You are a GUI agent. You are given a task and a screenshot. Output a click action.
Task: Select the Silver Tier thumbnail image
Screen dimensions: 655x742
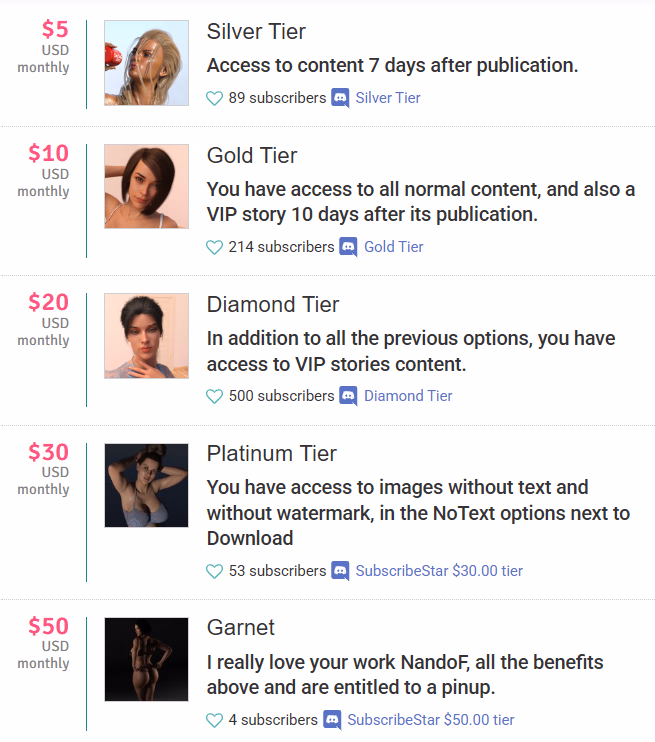pos(146,63)
